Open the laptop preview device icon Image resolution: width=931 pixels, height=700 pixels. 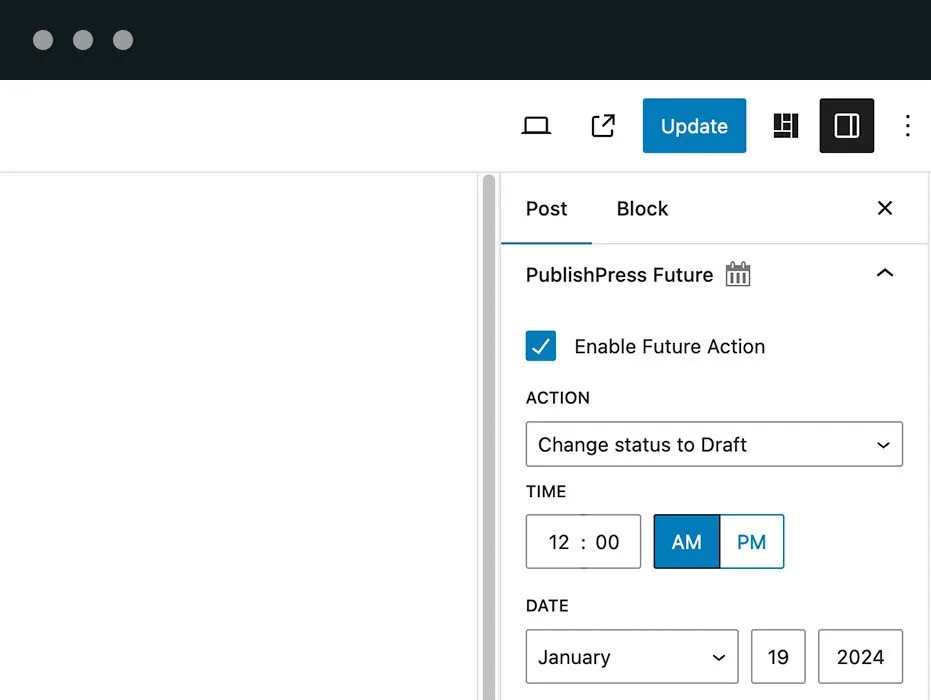coord(536,126)
